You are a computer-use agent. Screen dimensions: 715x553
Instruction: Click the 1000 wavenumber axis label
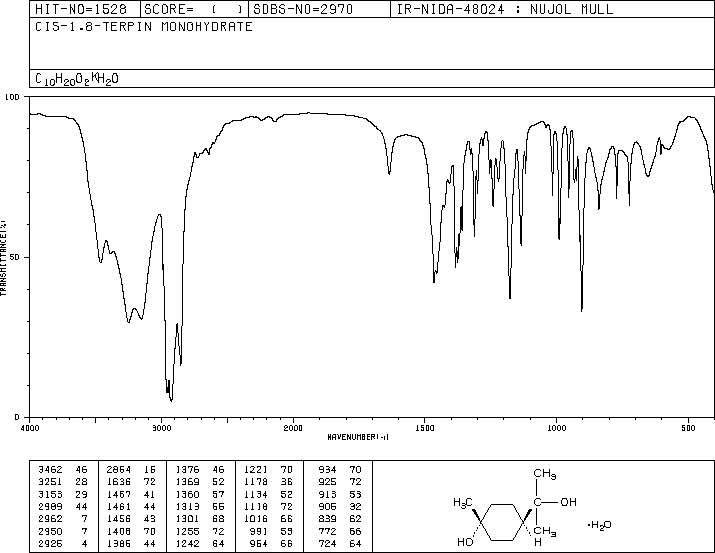point(556,428)
